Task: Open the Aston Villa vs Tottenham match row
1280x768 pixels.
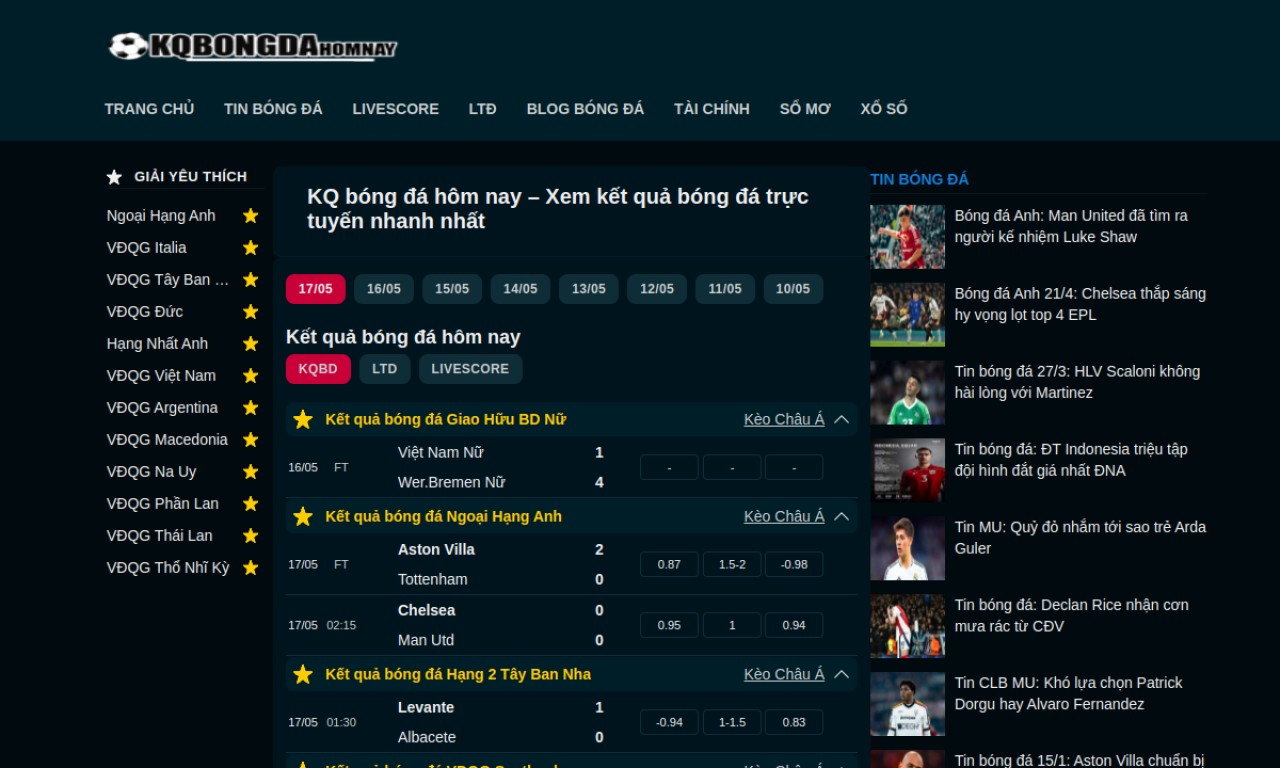Action: [572, 564]
